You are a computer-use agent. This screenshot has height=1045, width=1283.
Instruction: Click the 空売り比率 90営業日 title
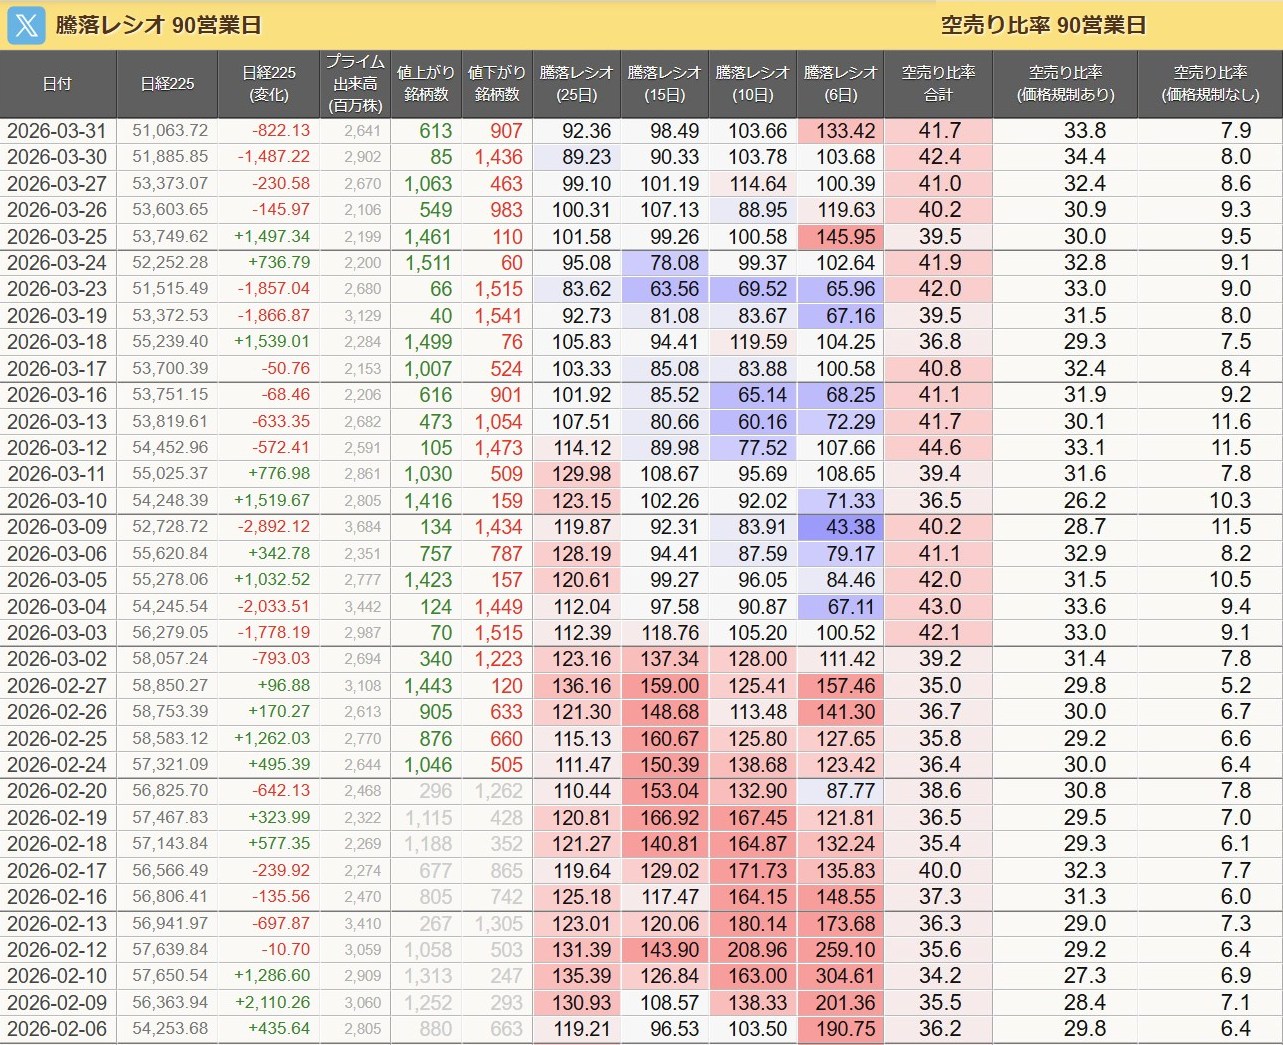[x=1043, y=25]
